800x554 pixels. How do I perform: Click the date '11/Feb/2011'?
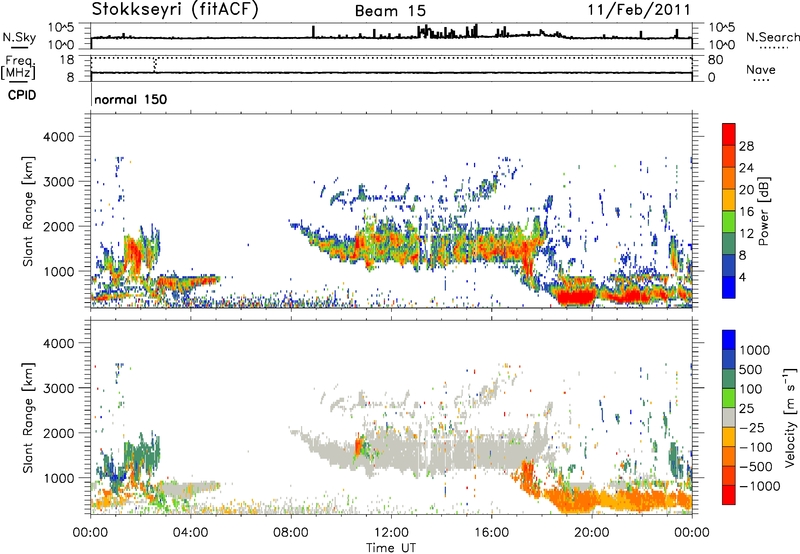pos(639,10)
